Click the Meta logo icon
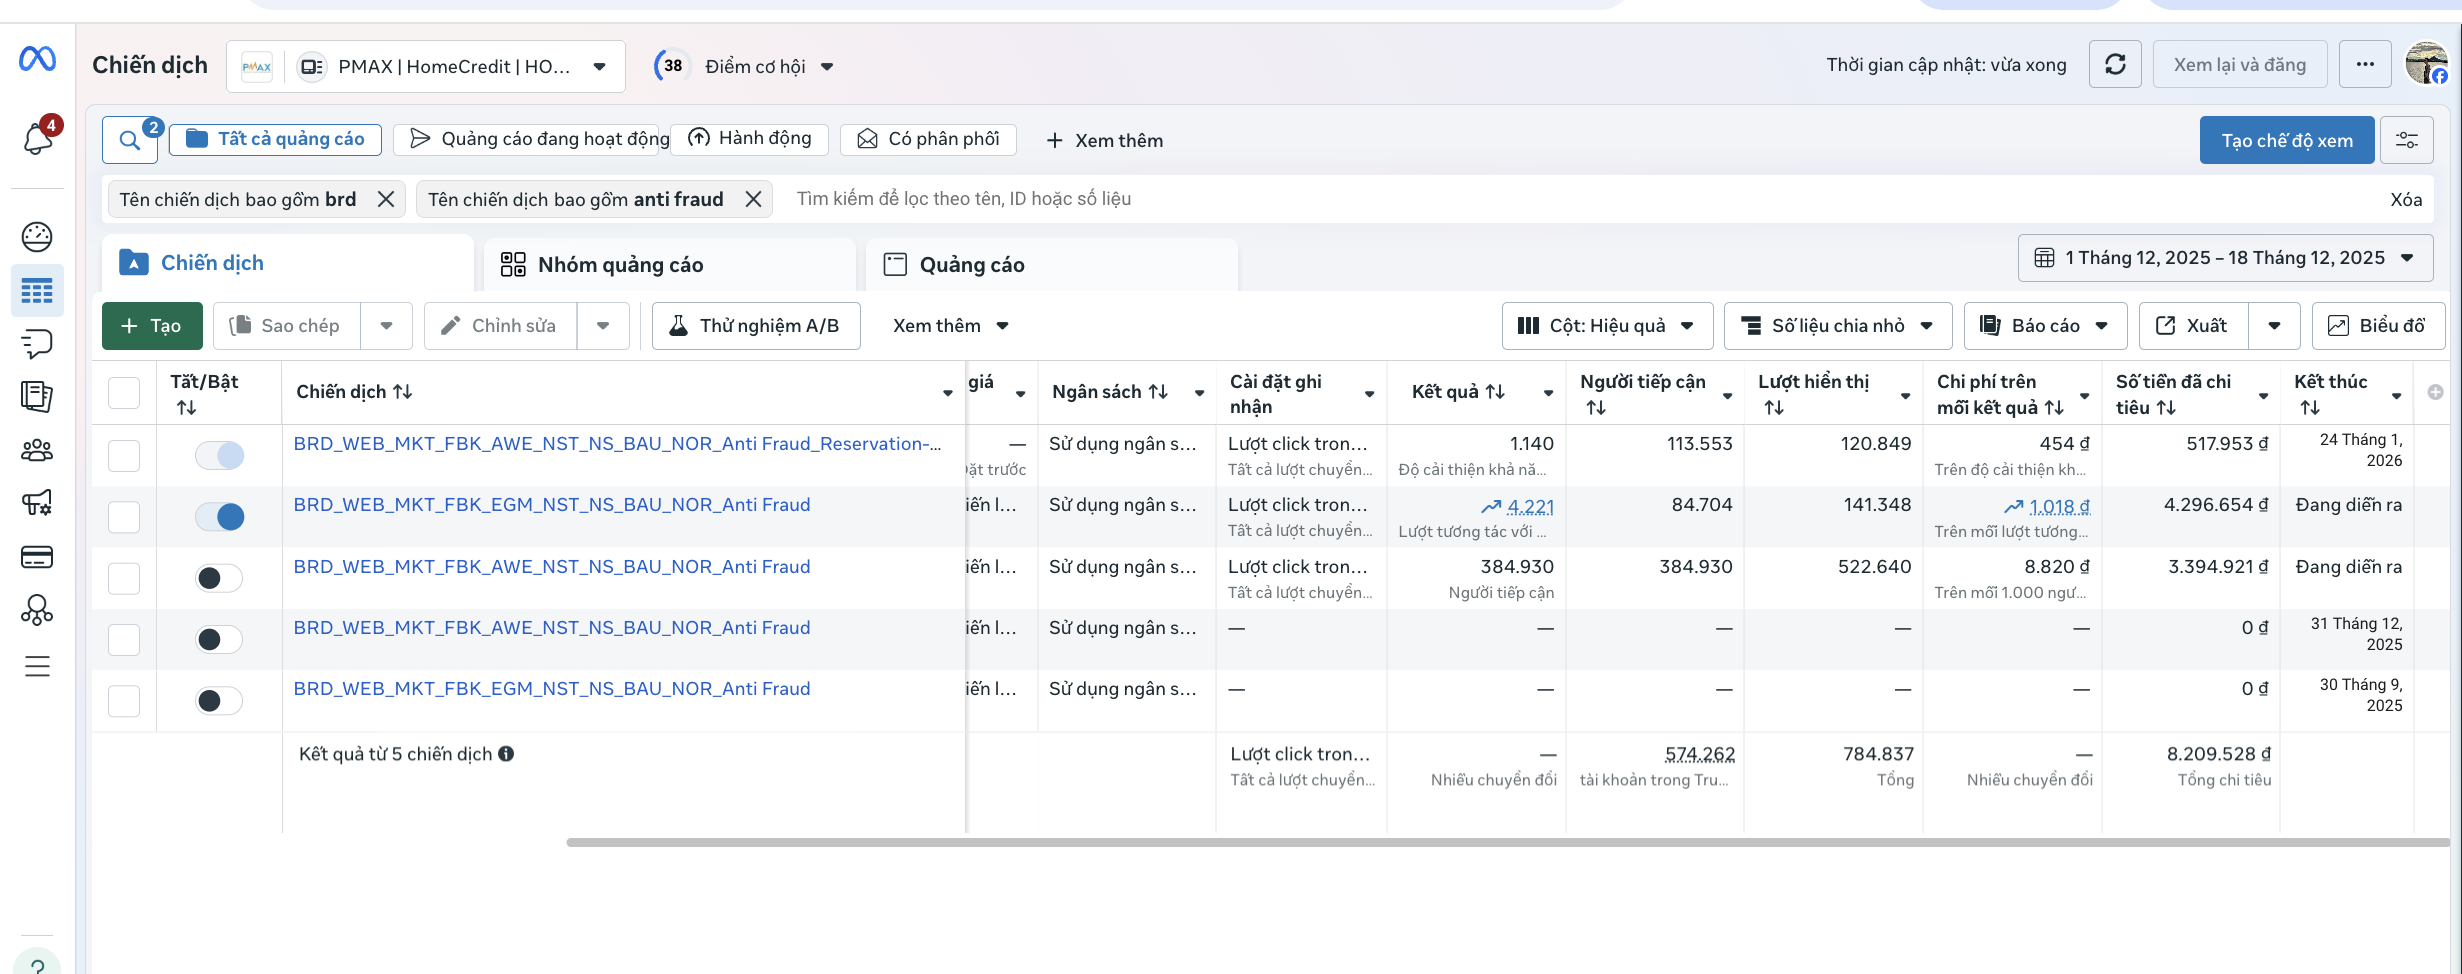The height and width of the screenshot is (974, 2462). pyautogui.click(x=37, y=59)
